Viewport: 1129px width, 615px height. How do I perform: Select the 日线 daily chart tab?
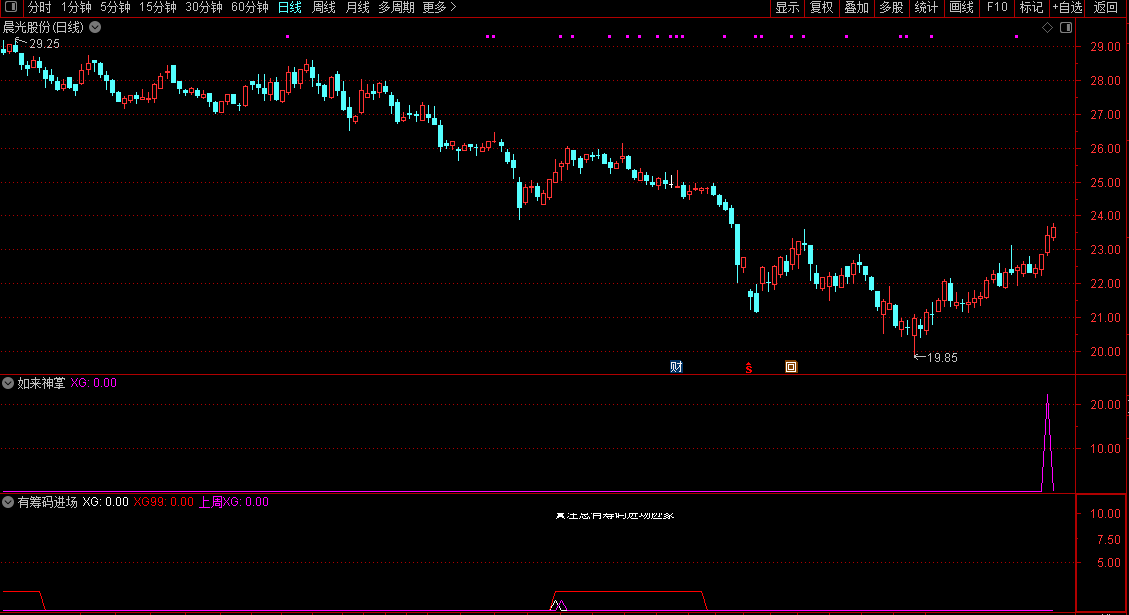289,7
